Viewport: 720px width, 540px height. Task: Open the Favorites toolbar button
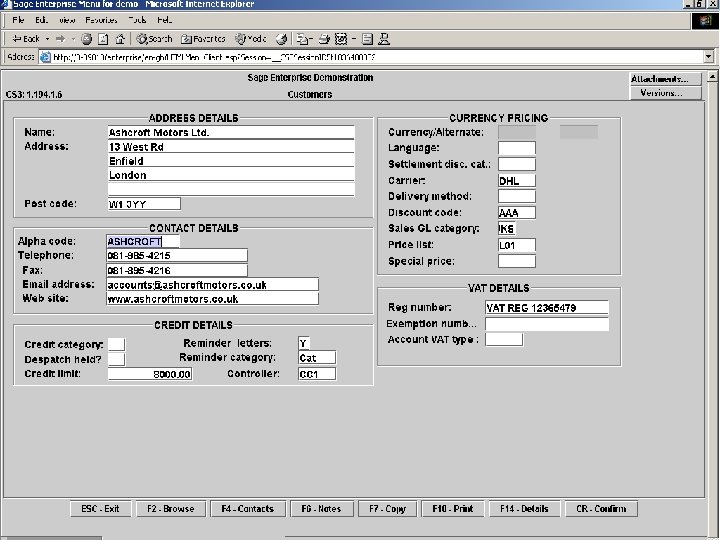(203, 39)
